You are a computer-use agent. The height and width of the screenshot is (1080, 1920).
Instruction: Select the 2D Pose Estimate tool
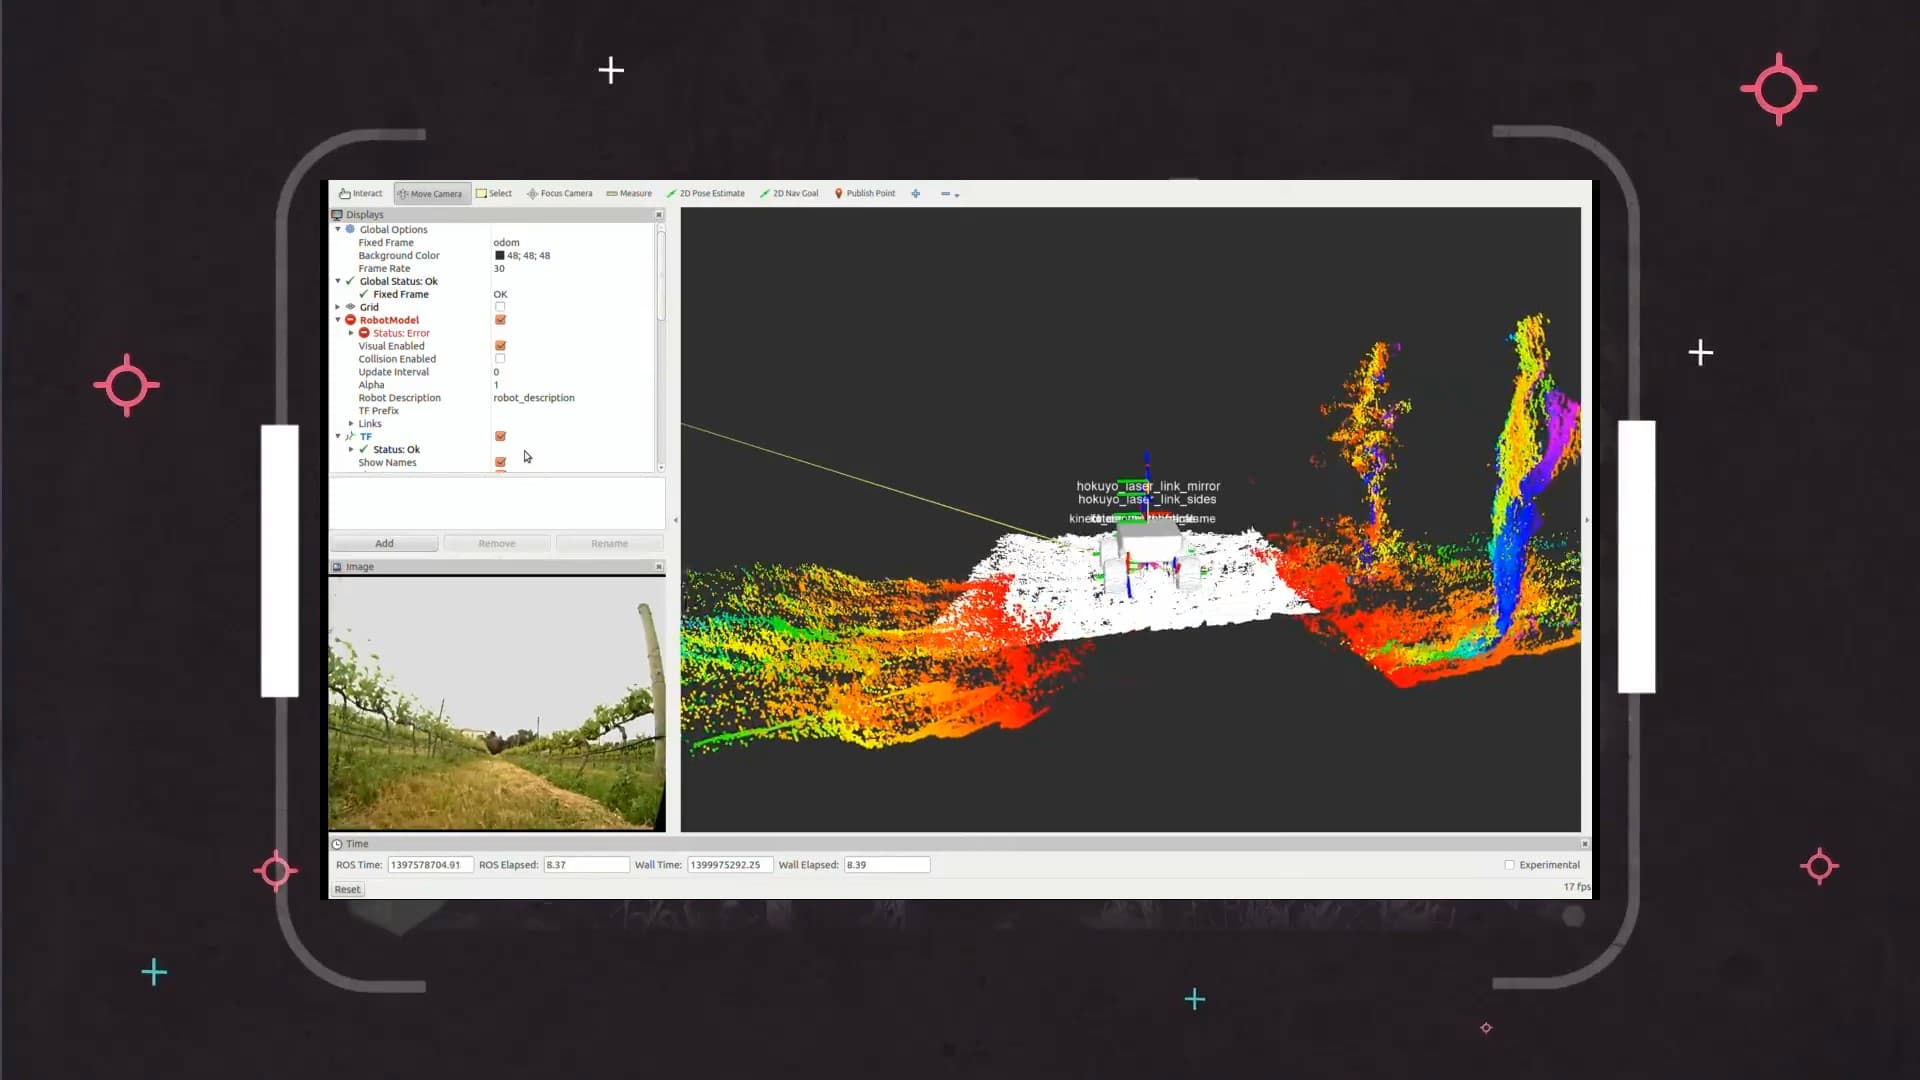point(706,194)
